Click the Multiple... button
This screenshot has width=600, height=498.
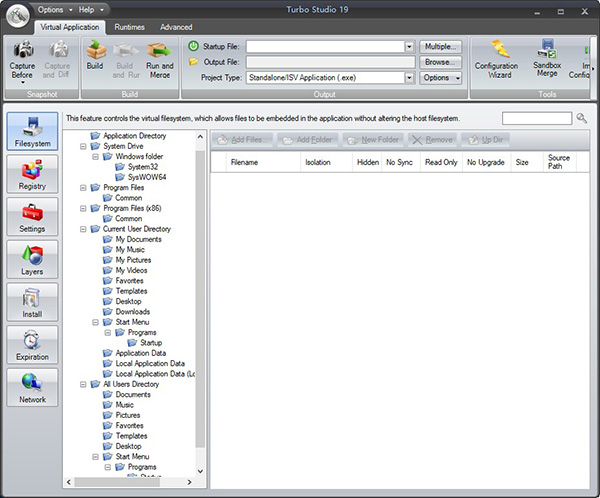click(x=441, y=47)
